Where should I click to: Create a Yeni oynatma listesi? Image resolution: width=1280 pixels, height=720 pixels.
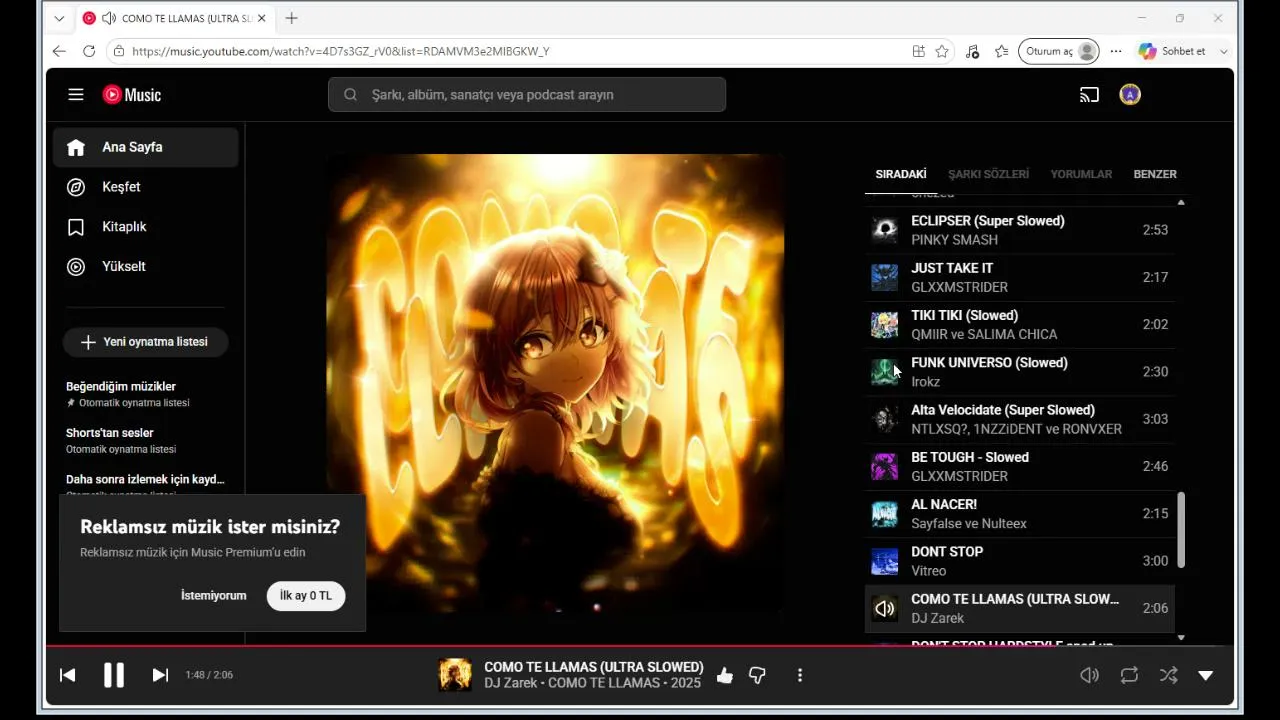click(145, 342)
